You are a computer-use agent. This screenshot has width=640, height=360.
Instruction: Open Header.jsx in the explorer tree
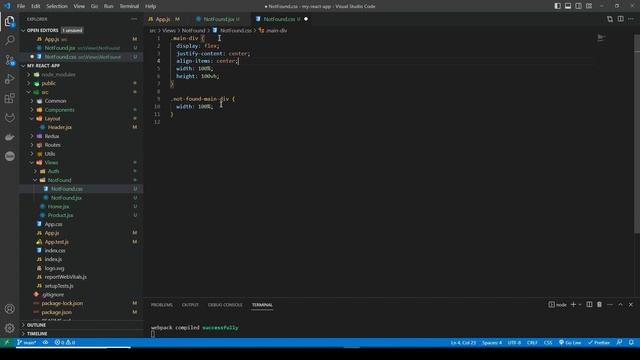60,127
